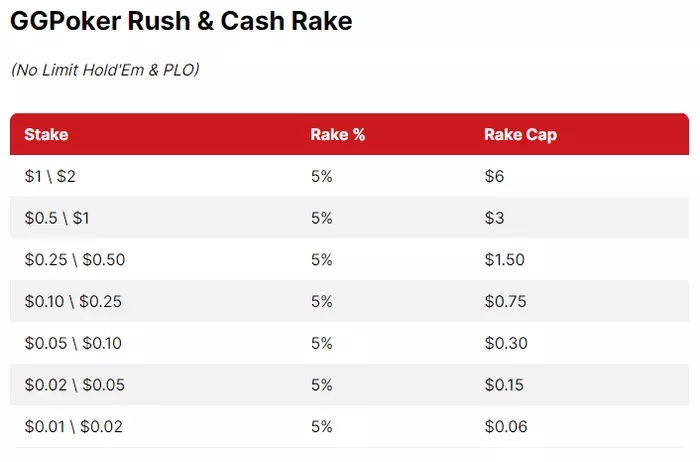Viewport: 700px width, 462px height.
Task: Click the $6 rake cap value
Action: pyautogui.click(x=494, y=176)
